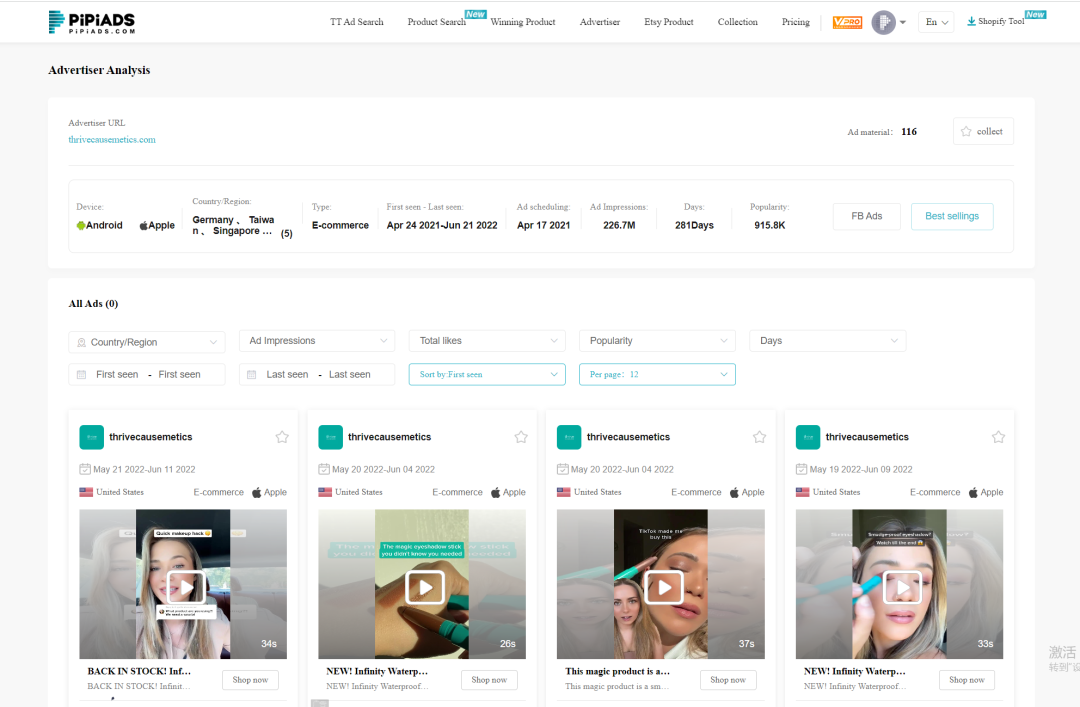The width and height of the screenshot is (1080, 707).
Task: Open the BACK IN STOCK! Inf... ad title
Action: click(x=139, y=671)
